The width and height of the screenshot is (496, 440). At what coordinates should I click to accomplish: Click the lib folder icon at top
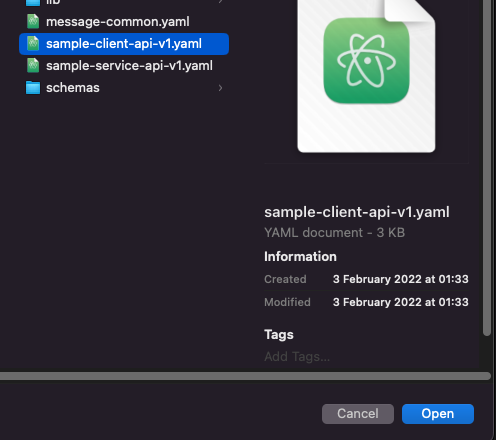33,3
